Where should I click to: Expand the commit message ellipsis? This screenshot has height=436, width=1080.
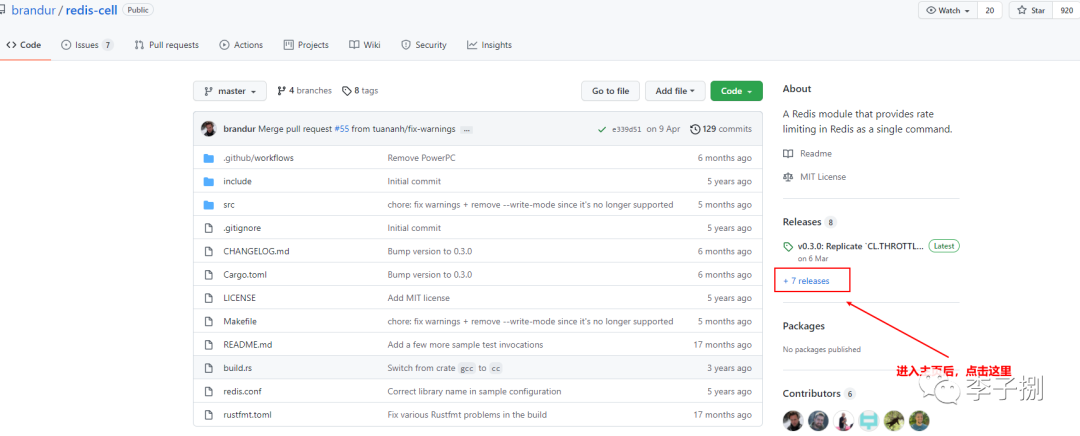(x=467, y=130)
